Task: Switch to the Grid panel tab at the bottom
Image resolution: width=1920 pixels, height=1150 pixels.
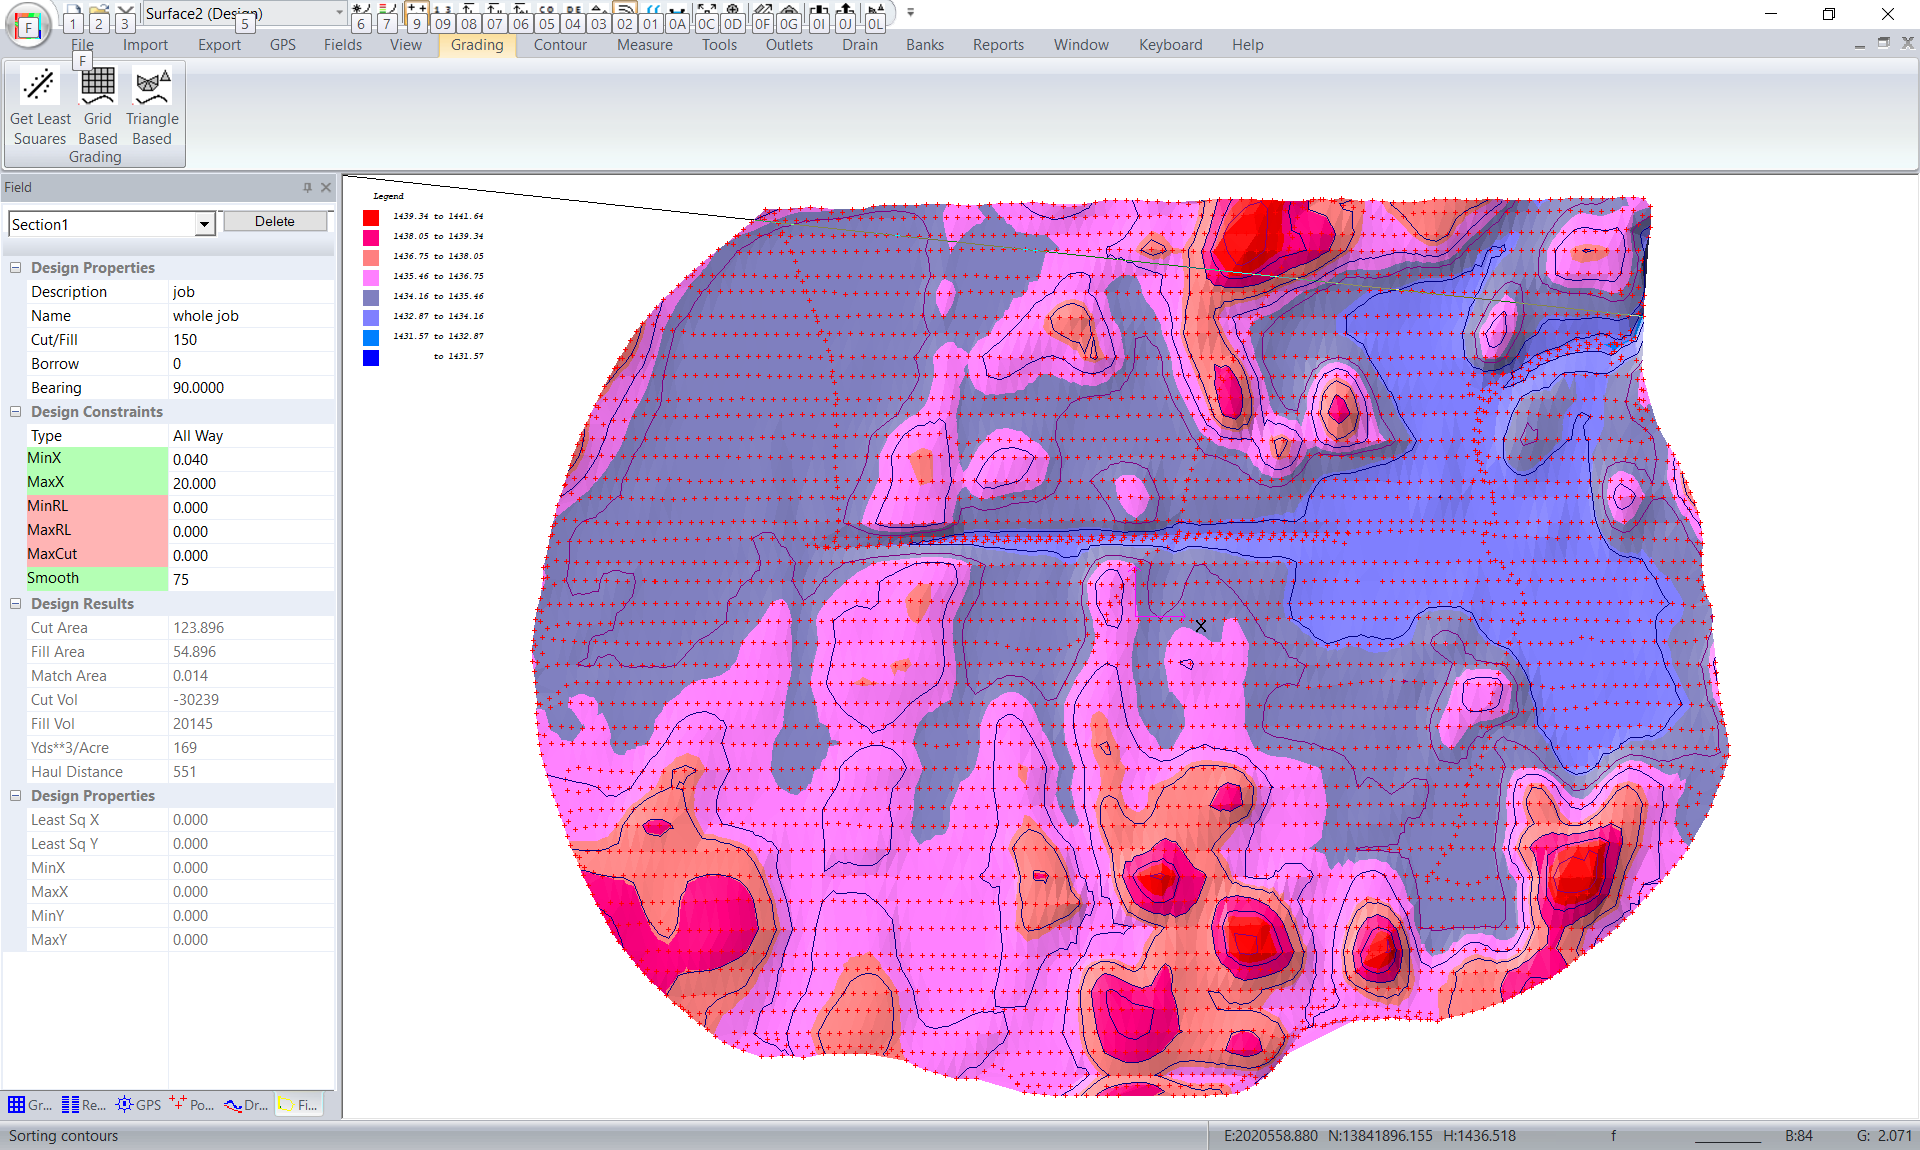Action: pyautogui.click(x=29, y=1105)
